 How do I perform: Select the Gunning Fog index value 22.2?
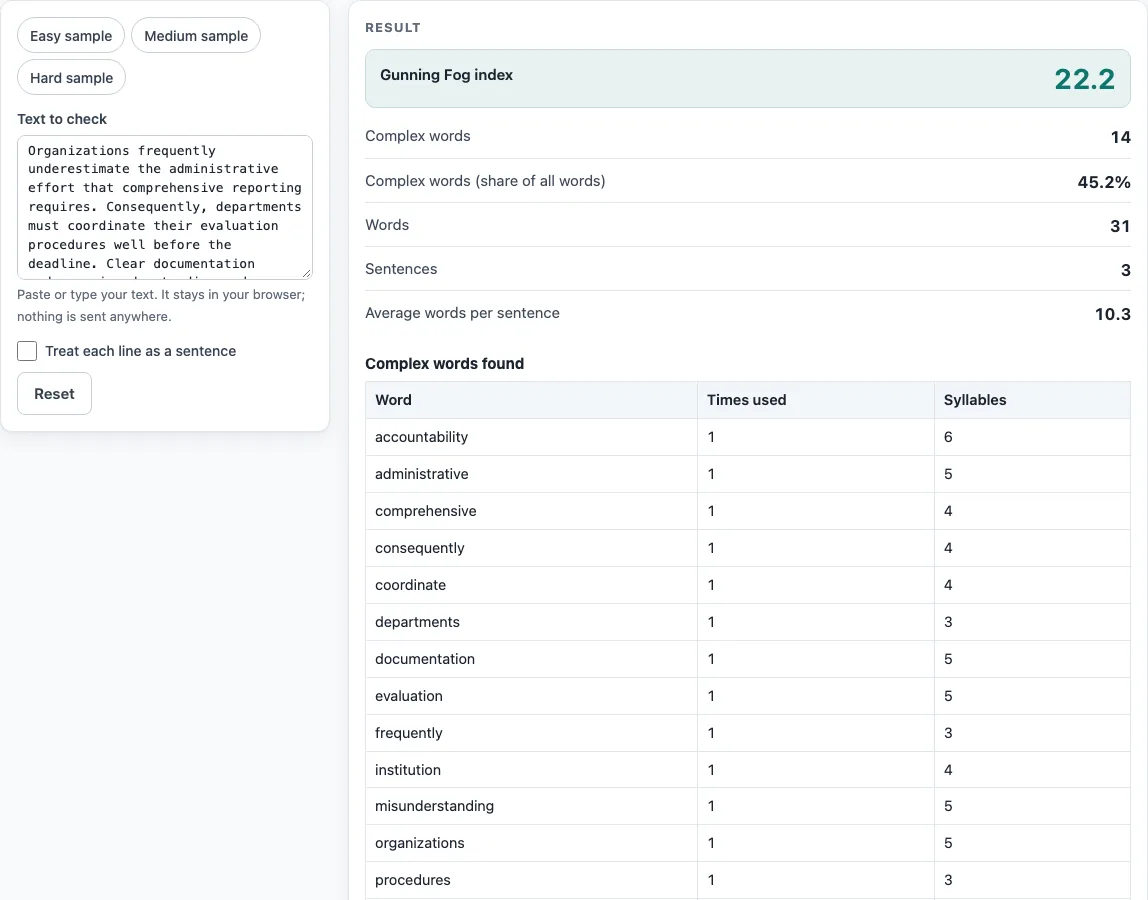click(x=1084, y=79)
